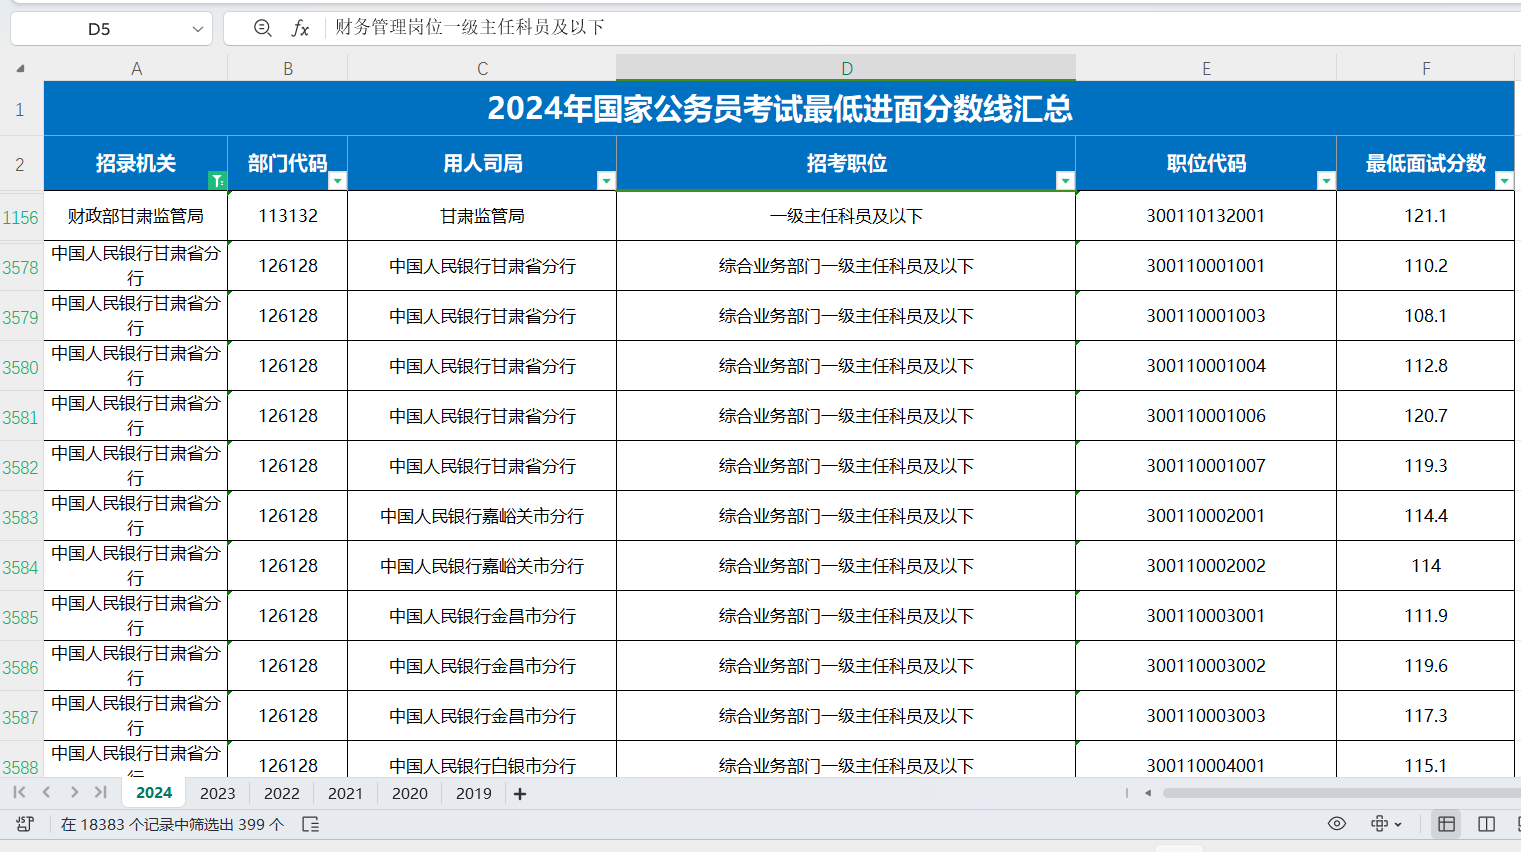
Task: Open filter dropdown for 最低面试分数 column
Action: (x=1504, y=180)
